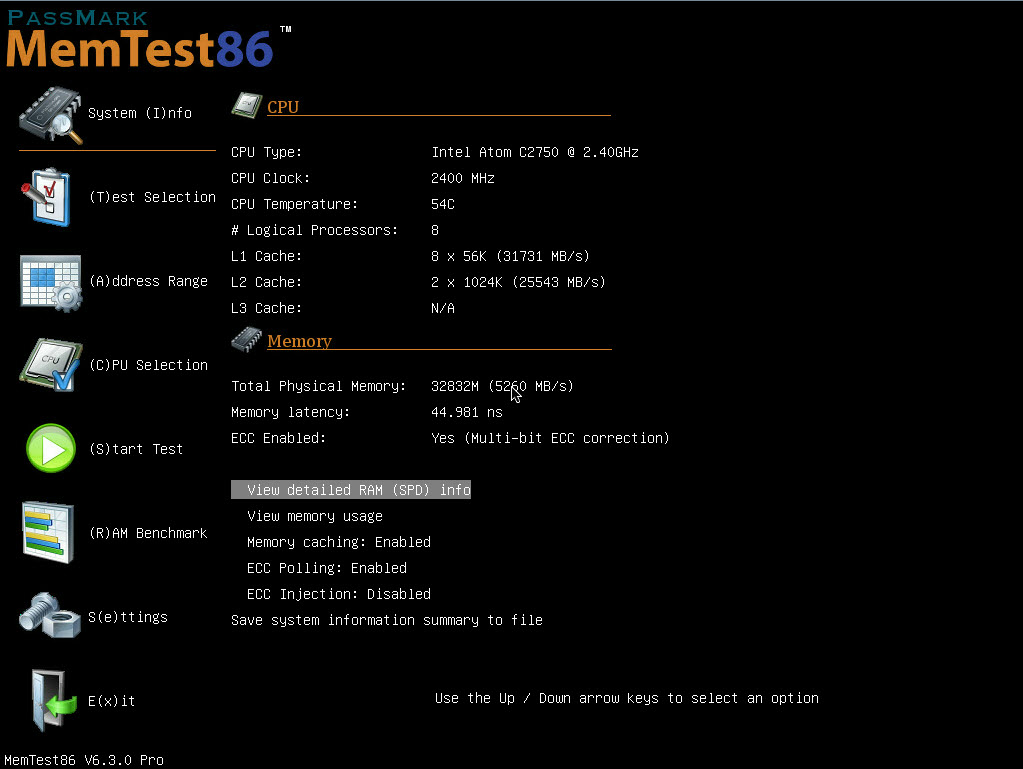Viewport: 1023px width, 769px height.
Task: Select the S(e)ttings menu label
Action: click(128, 617)
